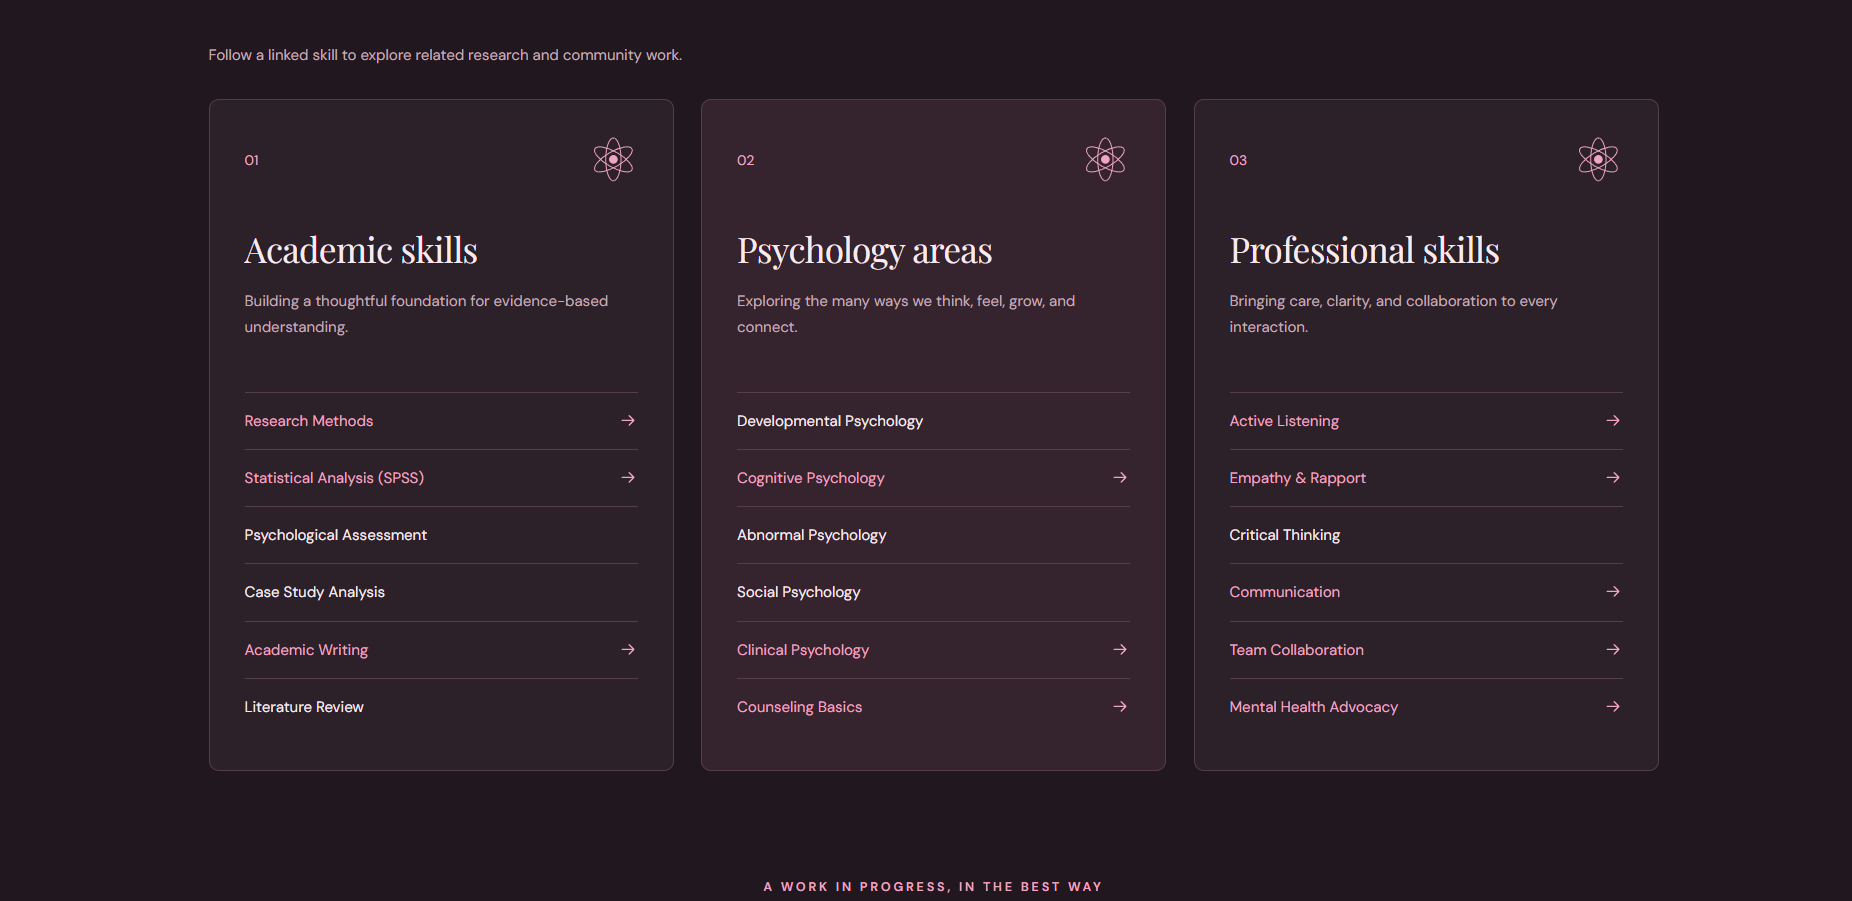Viewport: 1852px width, 901px height.
Task: Open the Active Listening link
Action: pyautogui.click(x=1426, y=421)
